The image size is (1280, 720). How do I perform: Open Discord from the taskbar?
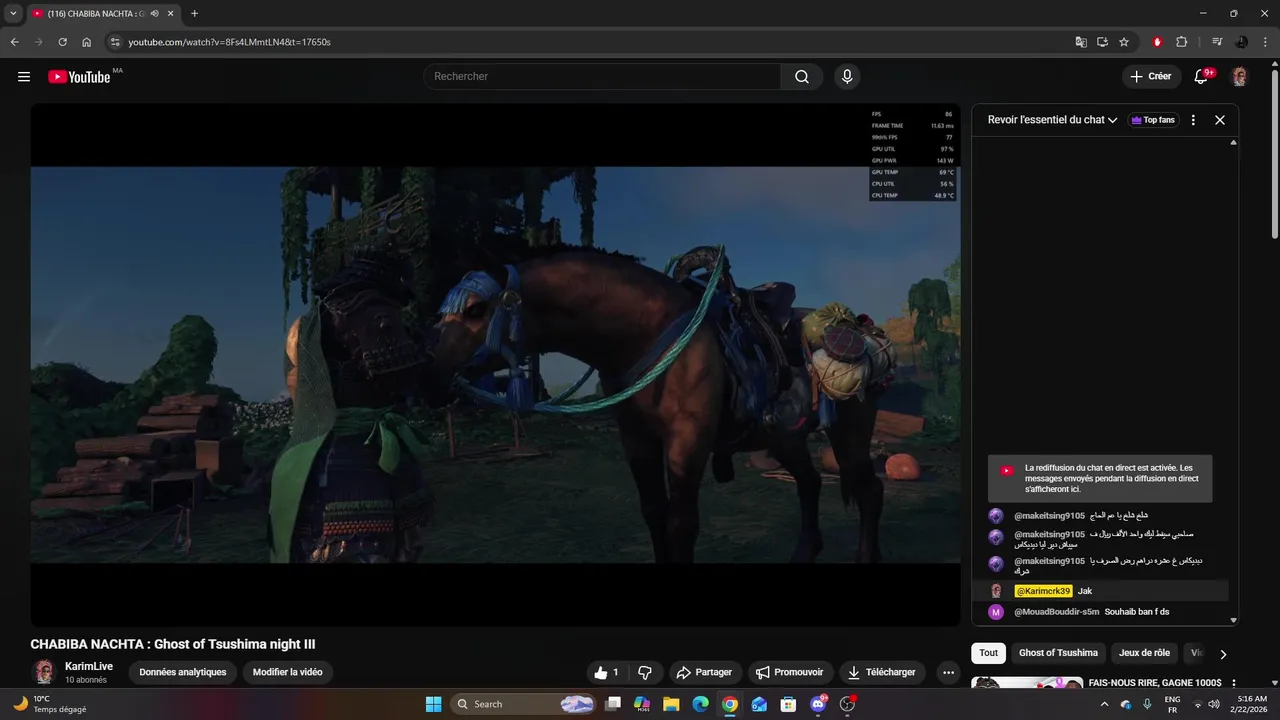coord(818,704)
